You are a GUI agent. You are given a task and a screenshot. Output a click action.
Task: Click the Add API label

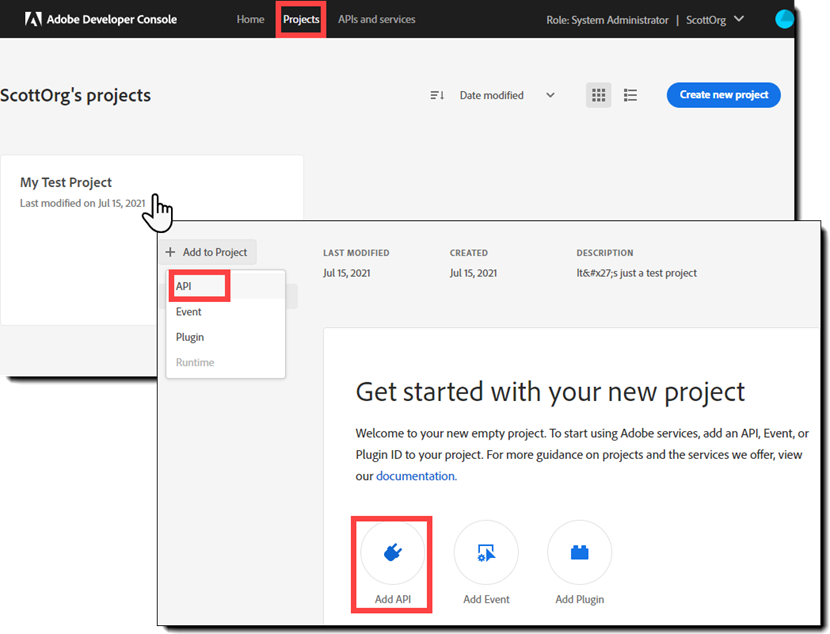point(392,599)
